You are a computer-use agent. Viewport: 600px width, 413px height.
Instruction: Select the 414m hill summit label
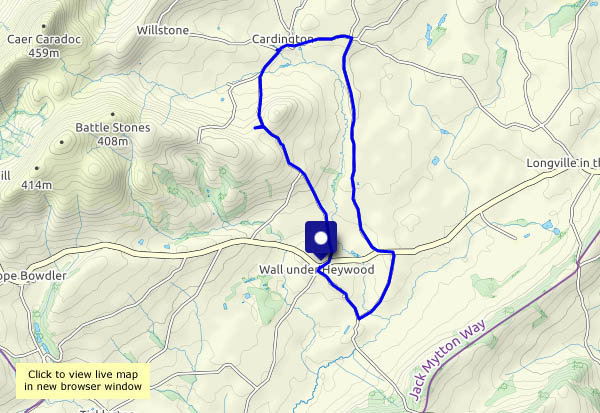(x=36, y=185)
